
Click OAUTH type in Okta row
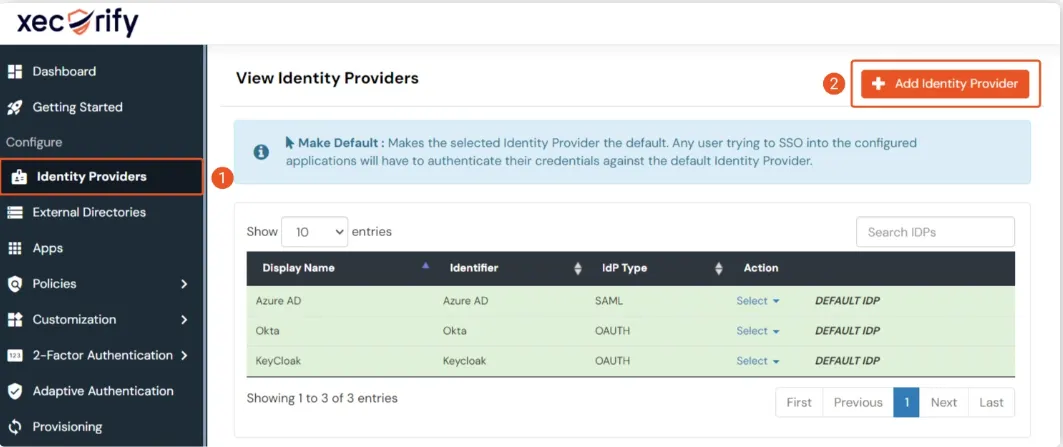pyautogui.click(x=613, y=331)
